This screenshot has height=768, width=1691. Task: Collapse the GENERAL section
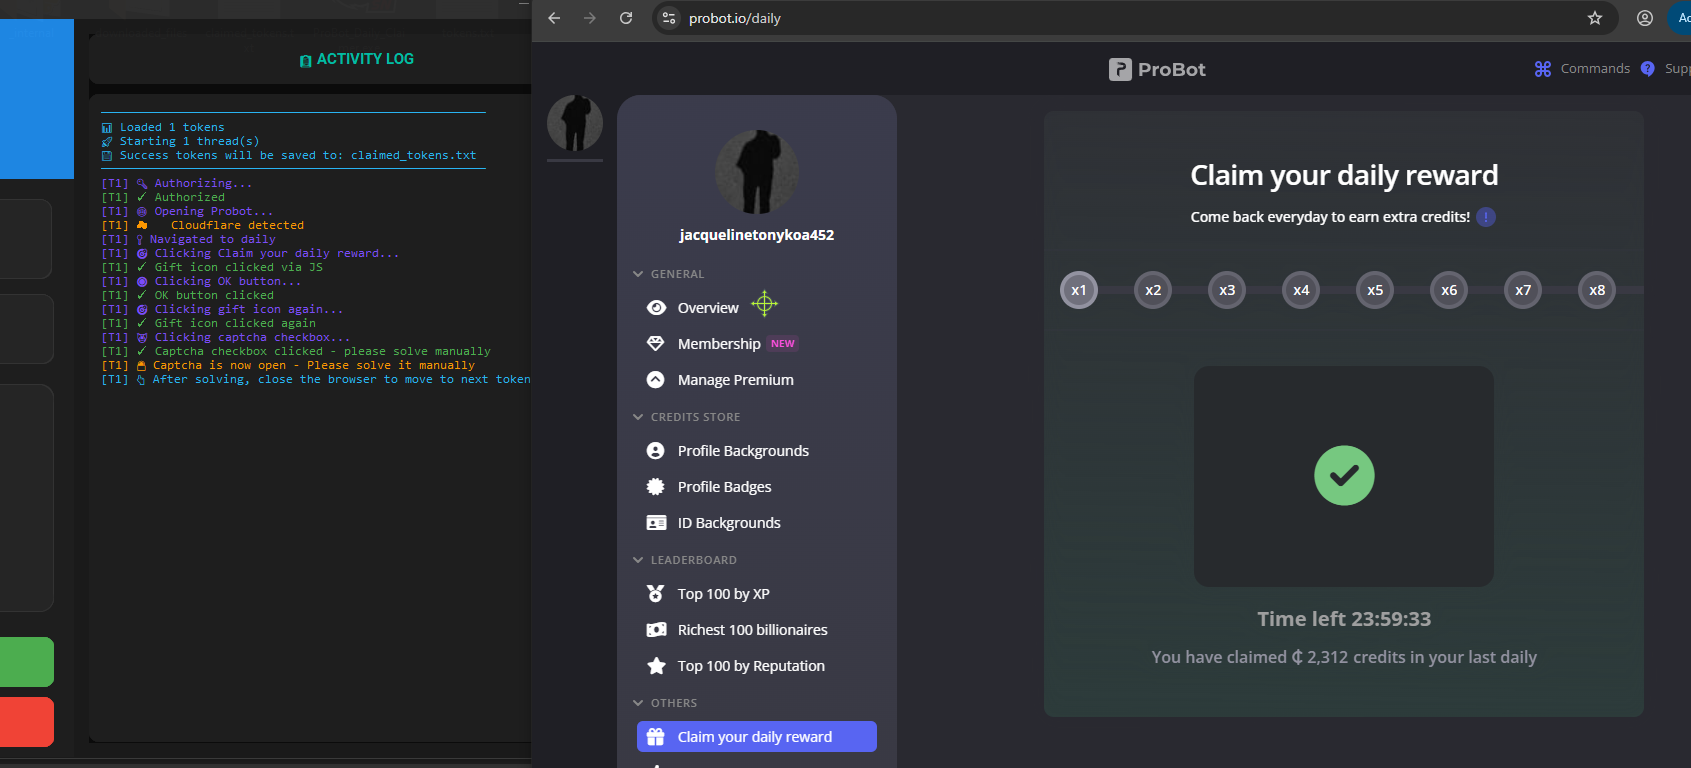(638, 274)
